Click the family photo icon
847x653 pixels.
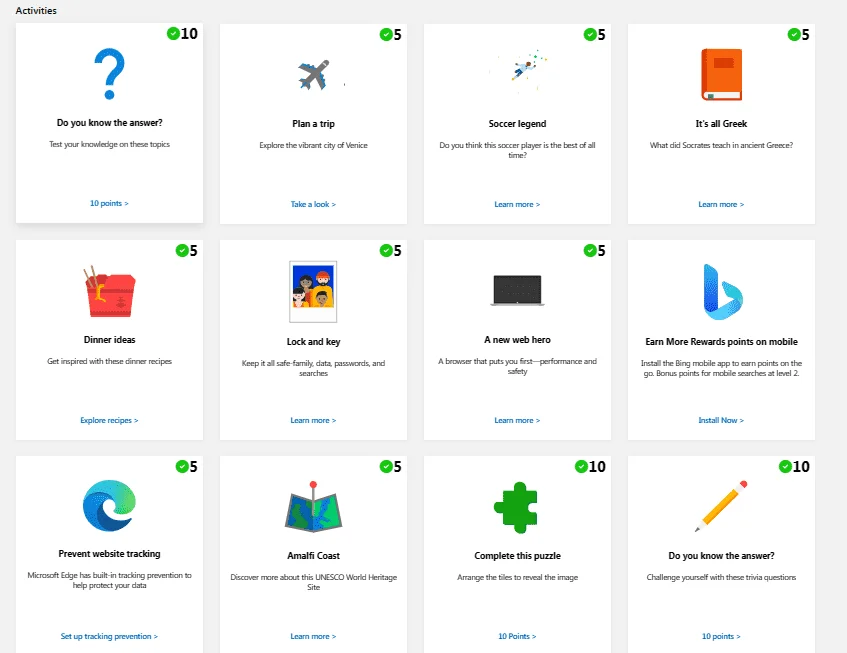click(313, 292)
